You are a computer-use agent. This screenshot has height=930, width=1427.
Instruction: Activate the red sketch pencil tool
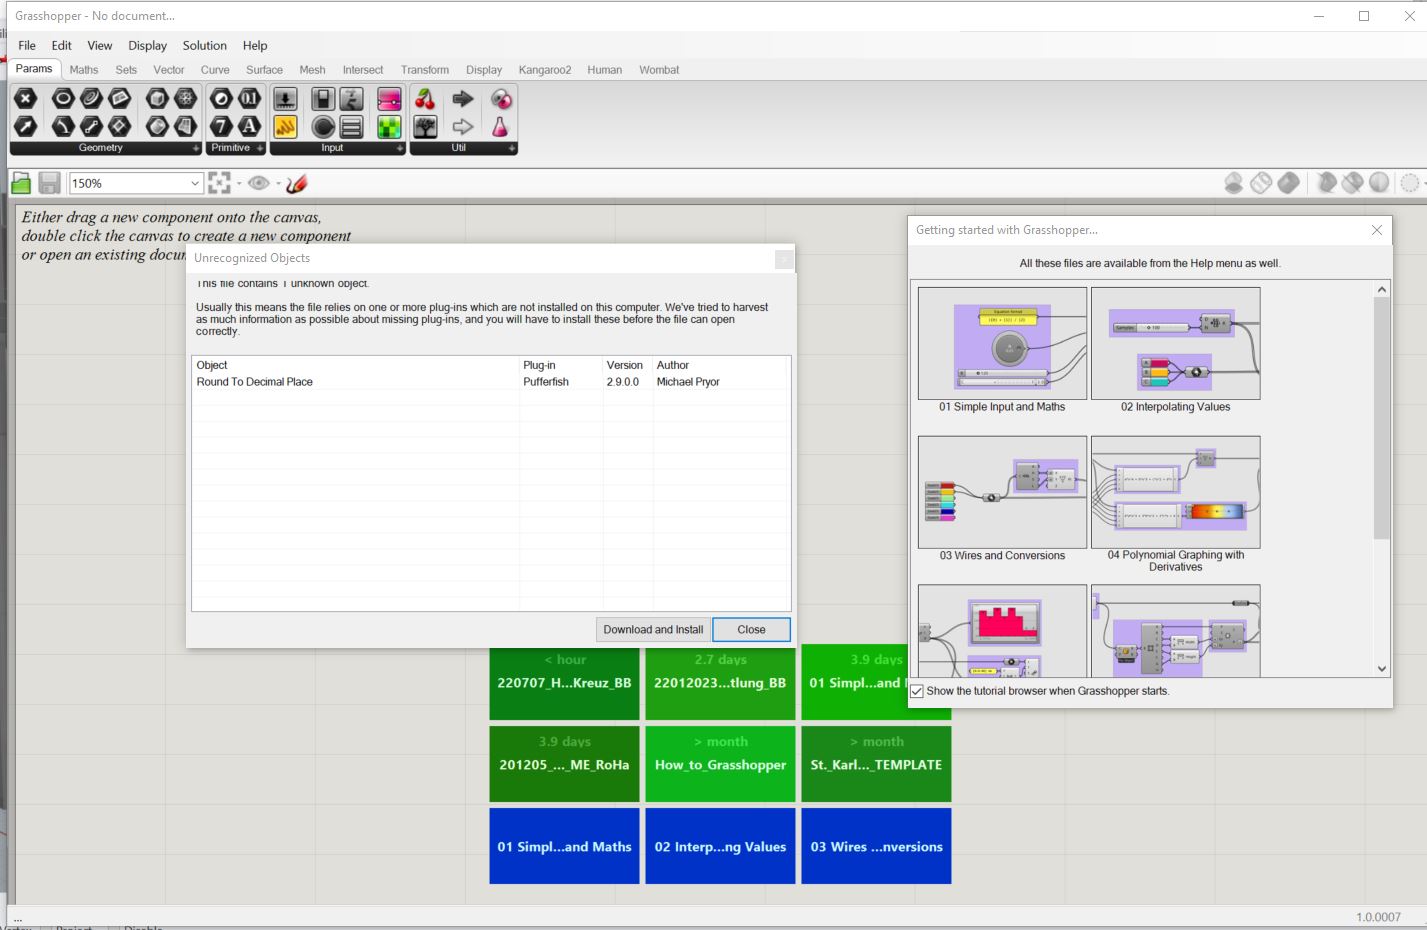tap(296, 183)
